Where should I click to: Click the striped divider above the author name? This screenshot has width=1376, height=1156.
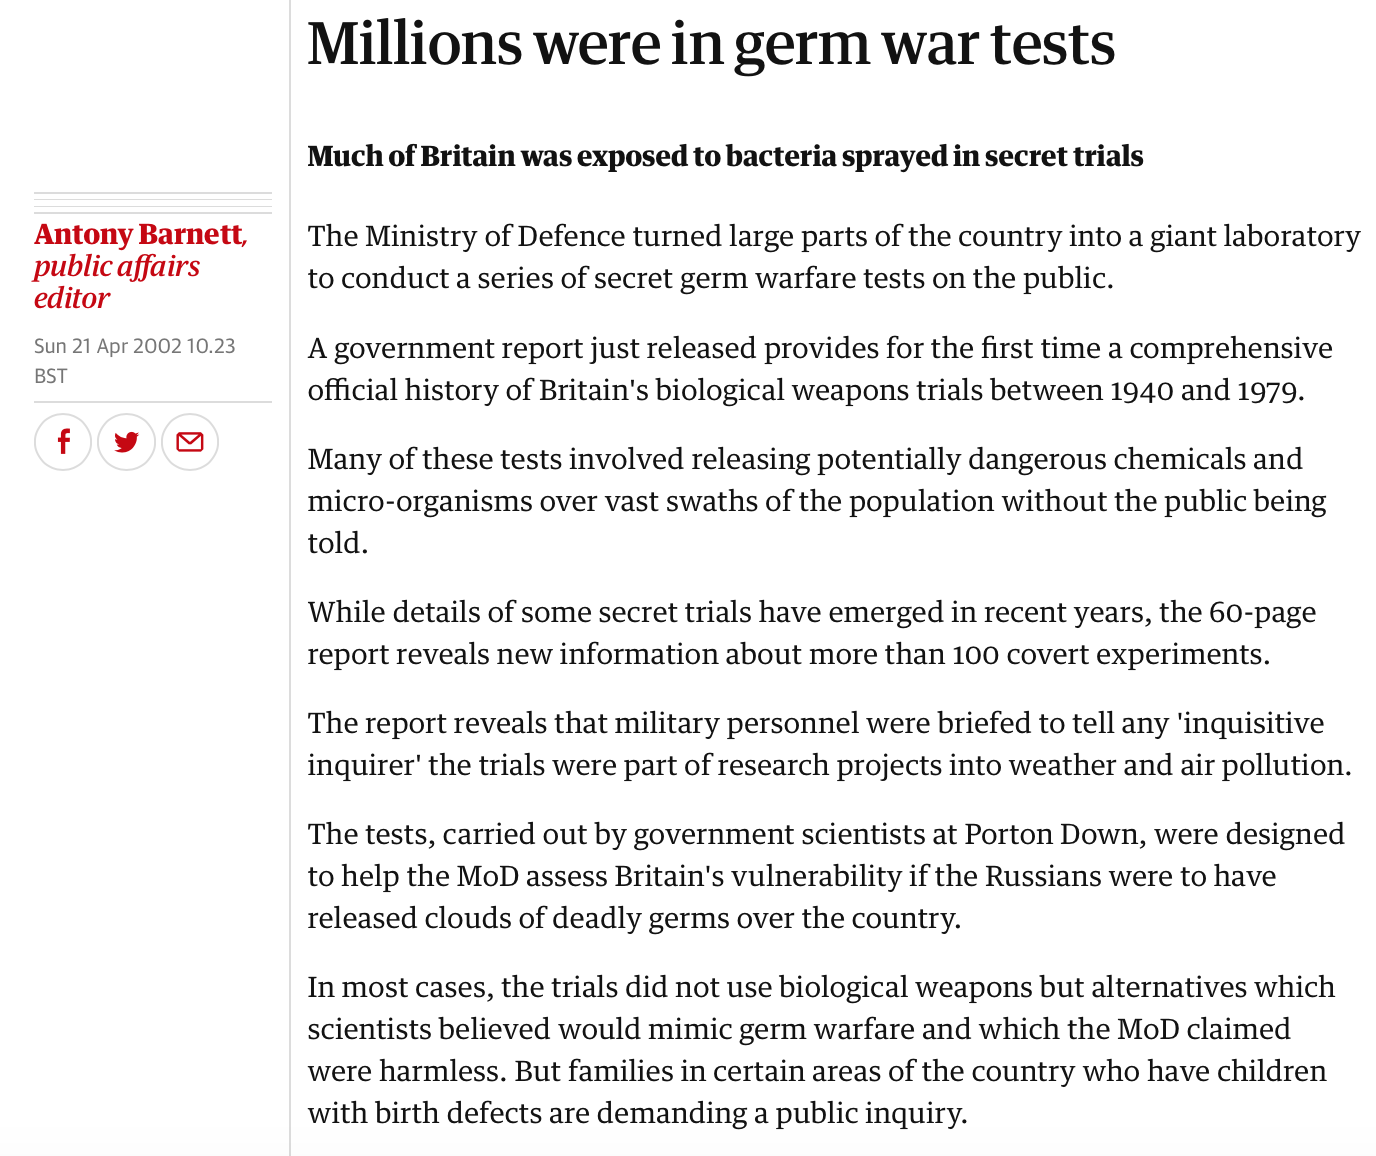pyautogui.click(x=153, y=203)
